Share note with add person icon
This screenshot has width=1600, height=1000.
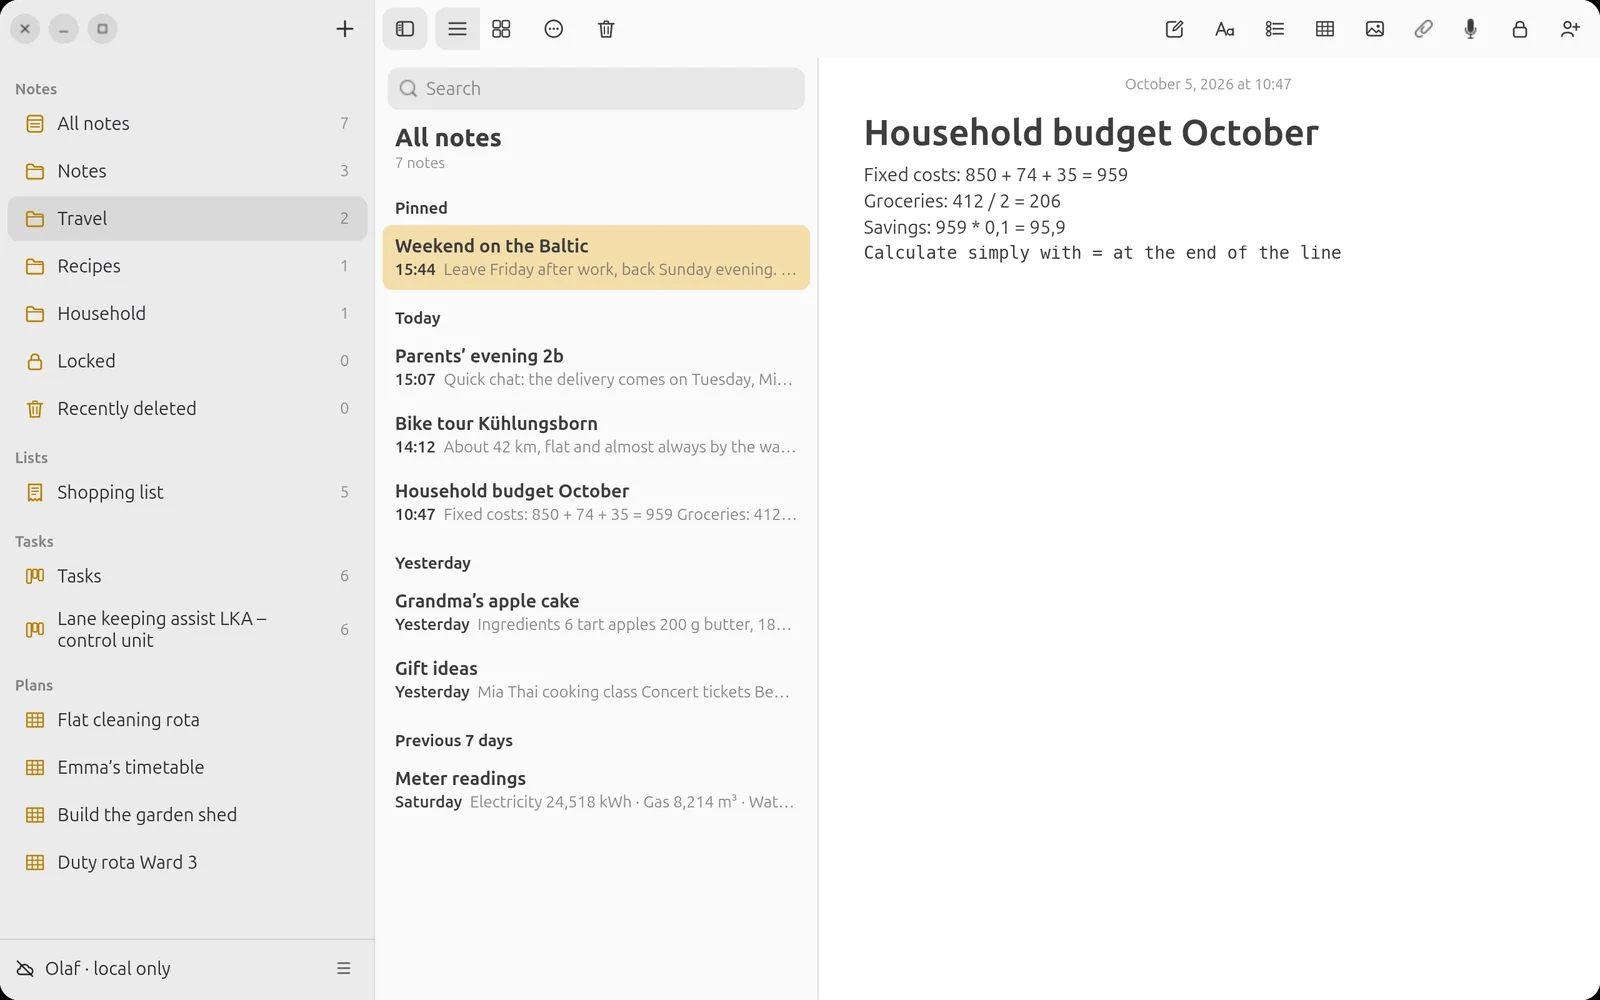1570,29
